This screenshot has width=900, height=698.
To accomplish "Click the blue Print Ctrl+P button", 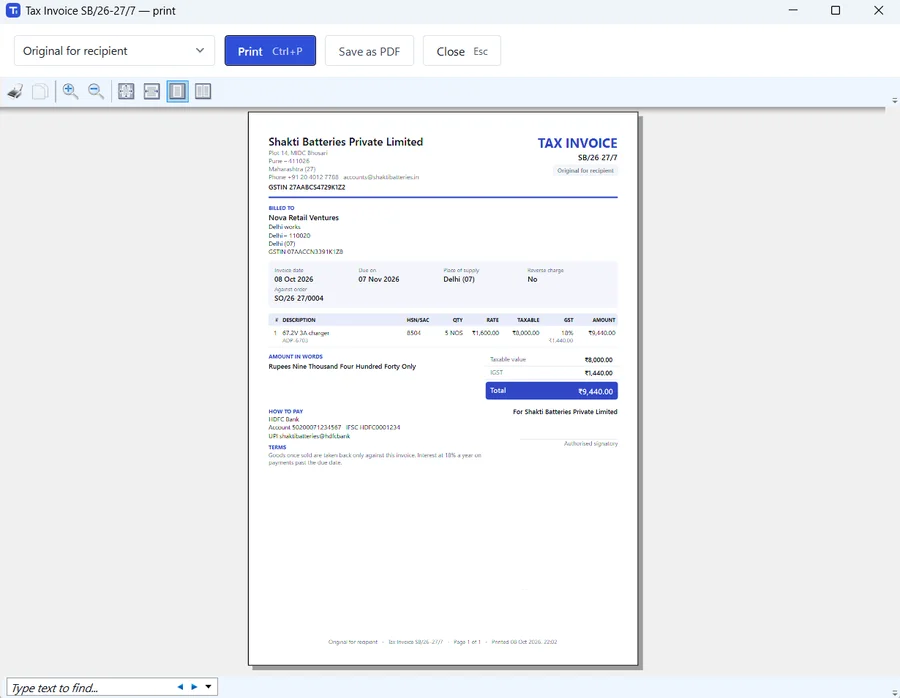I will pos(270,51).
